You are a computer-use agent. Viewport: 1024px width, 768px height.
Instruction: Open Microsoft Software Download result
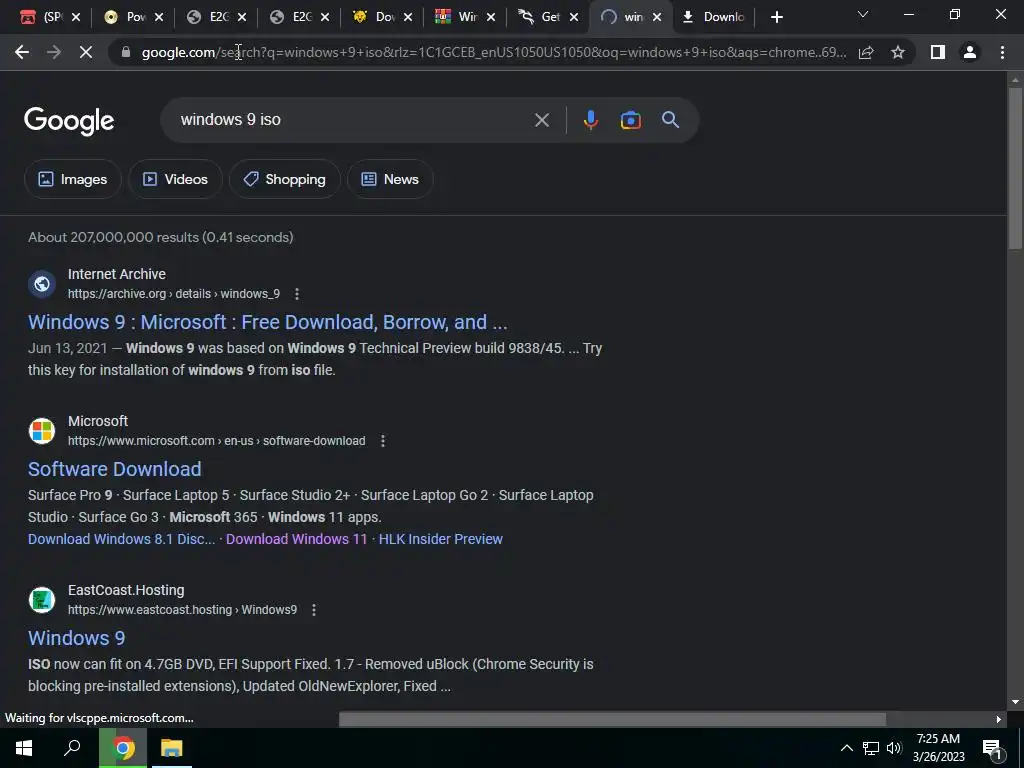tap(114, 470)
